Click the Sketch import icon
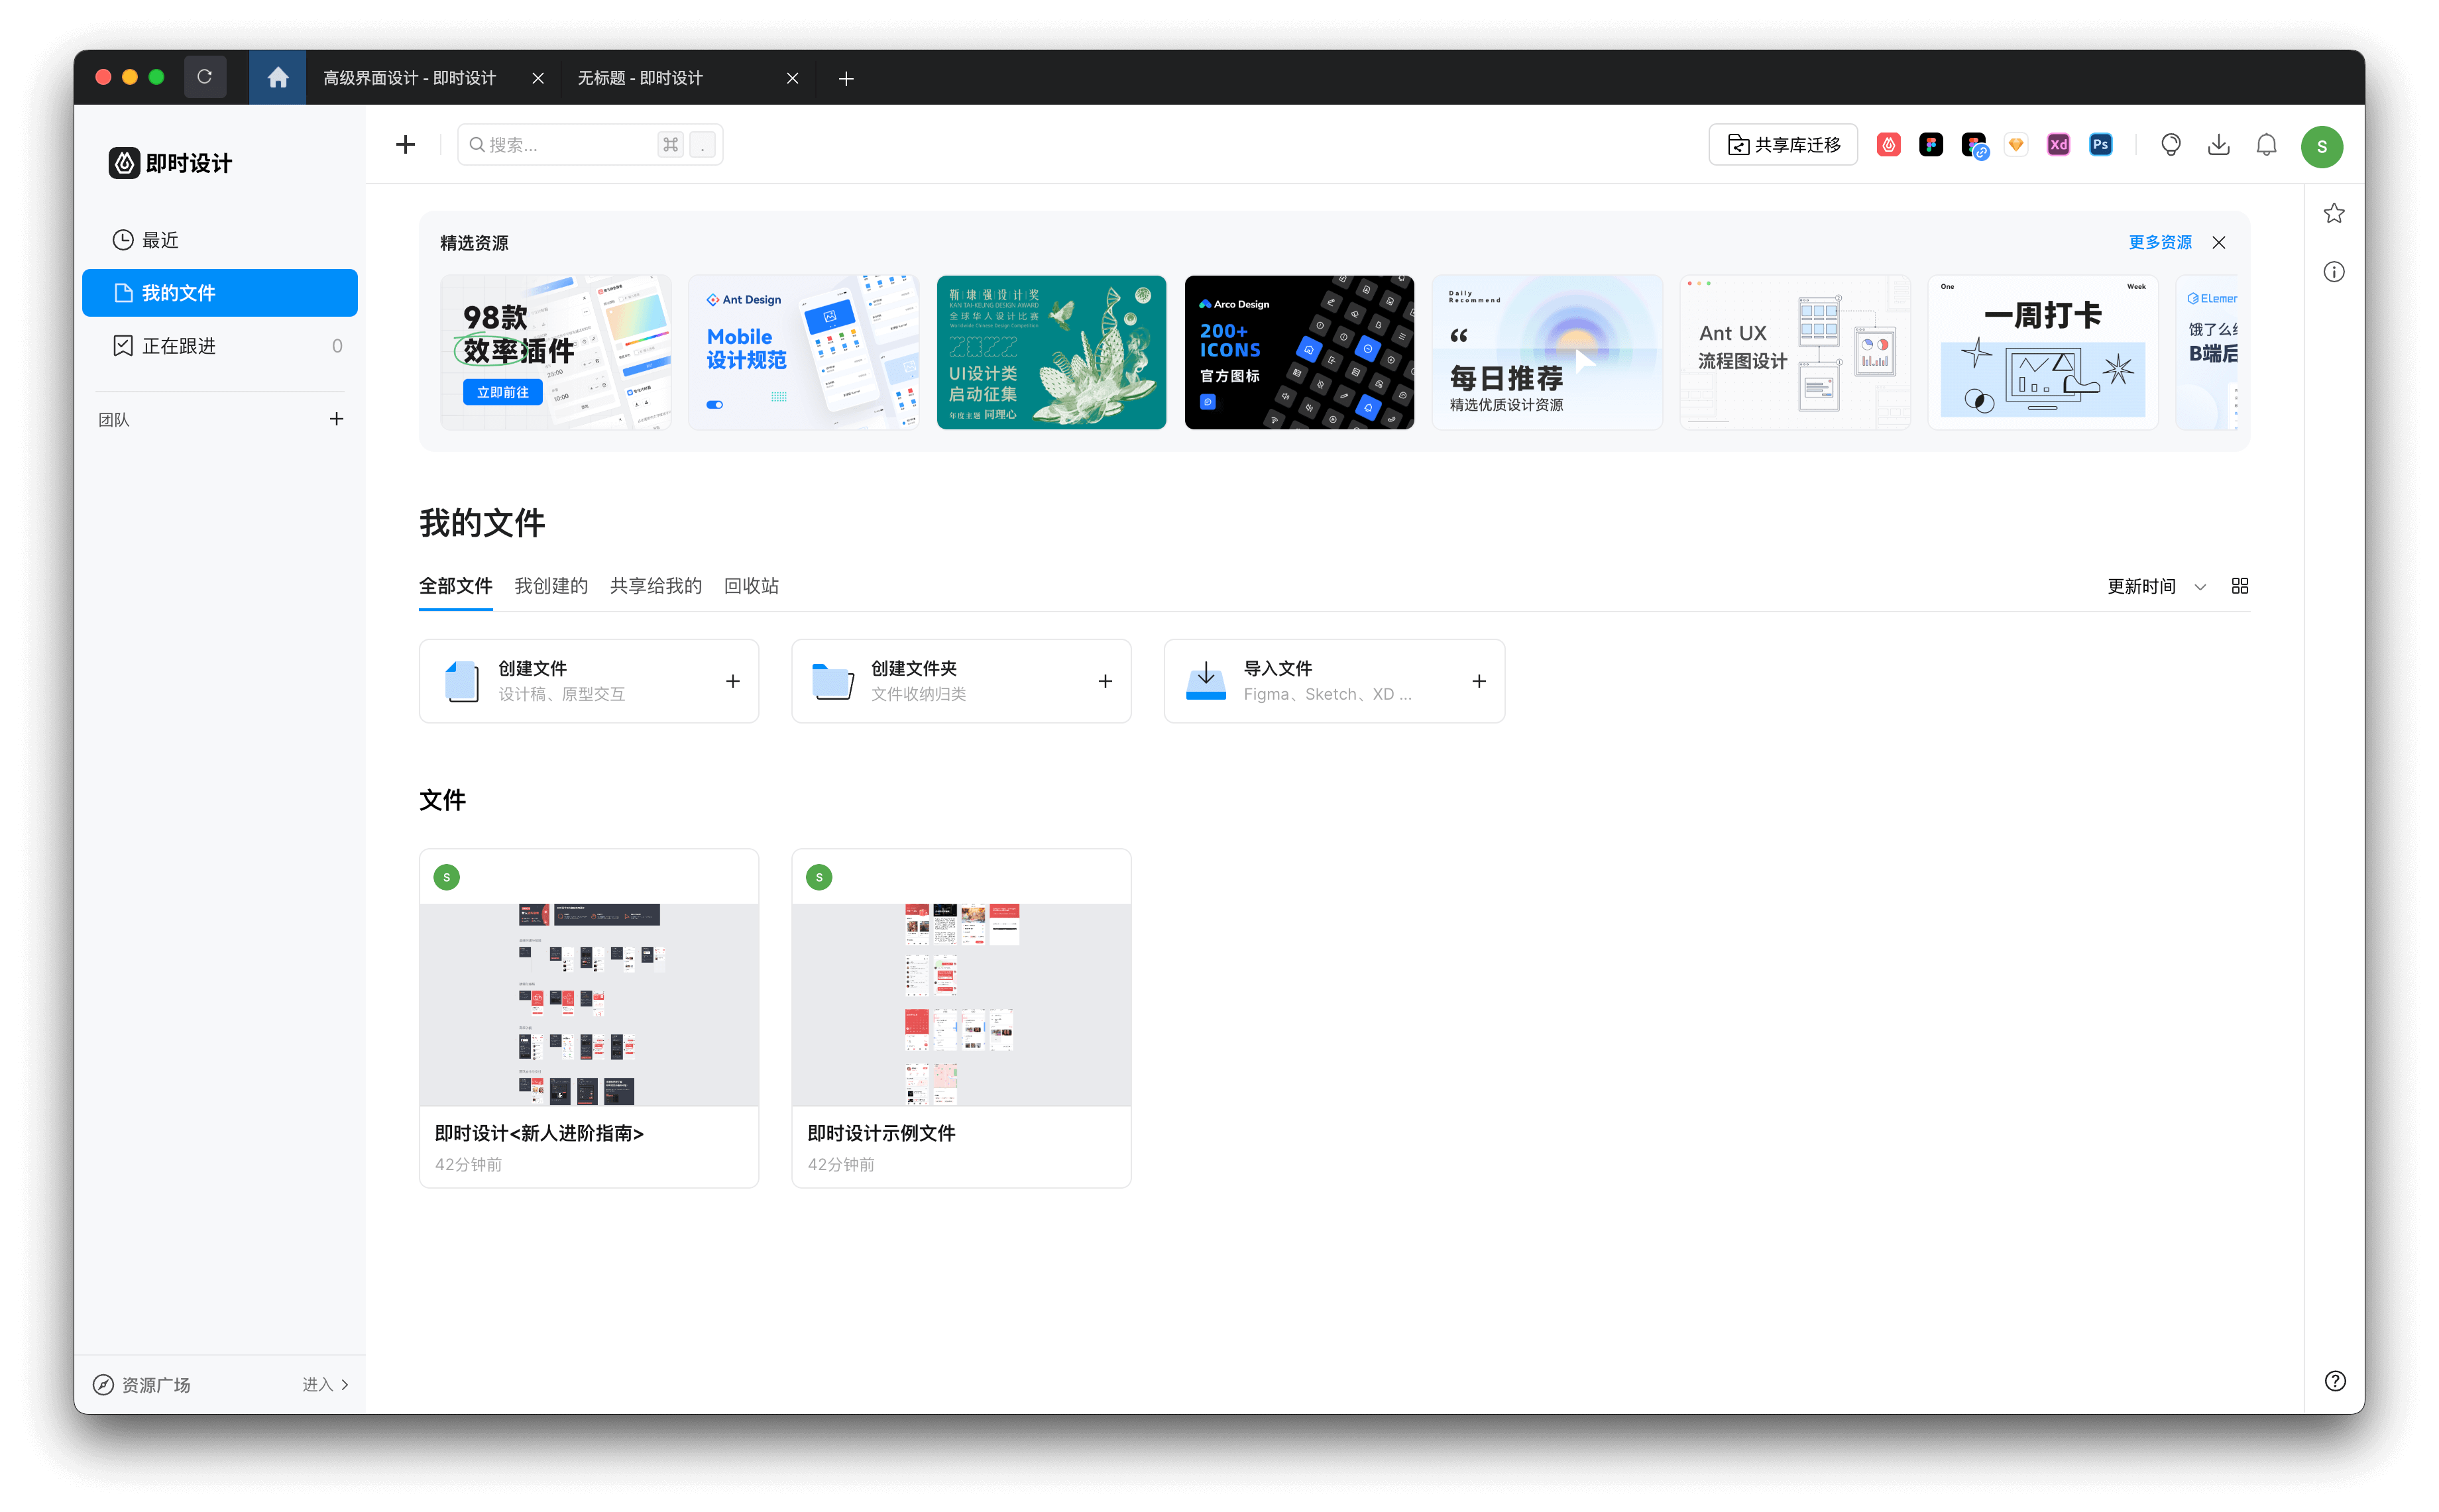The width and height of the screenshot is (2439, 1512). coord(2015,145)
